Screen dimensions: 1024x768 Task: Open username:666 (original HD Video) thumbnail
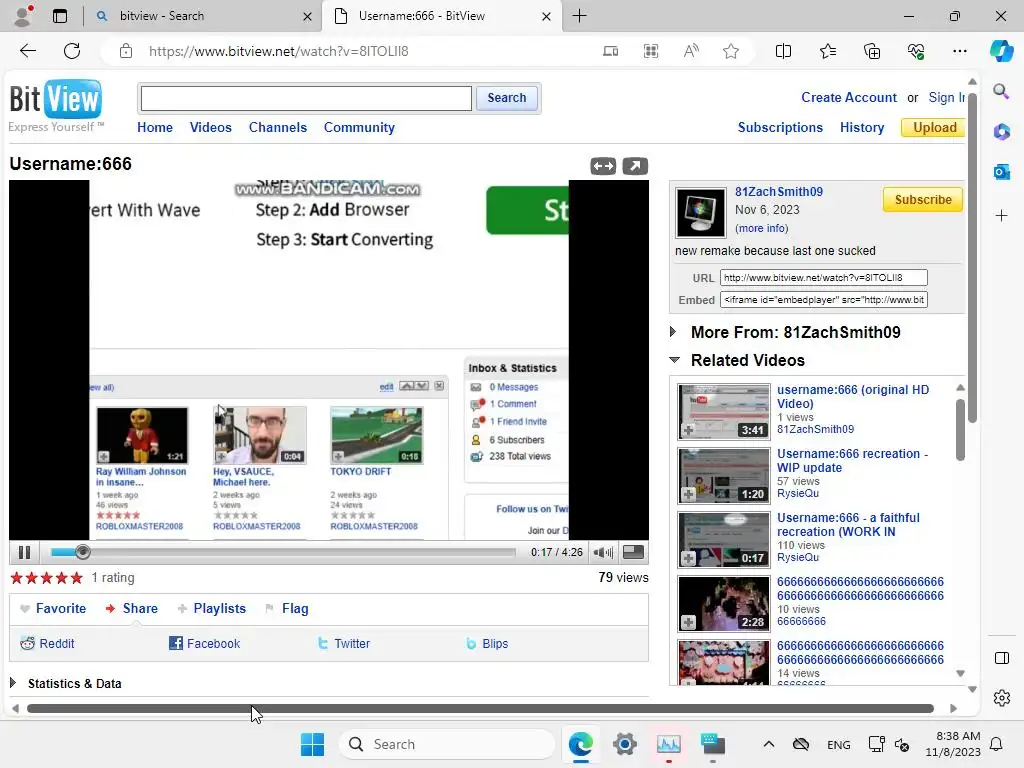(724, 411)
